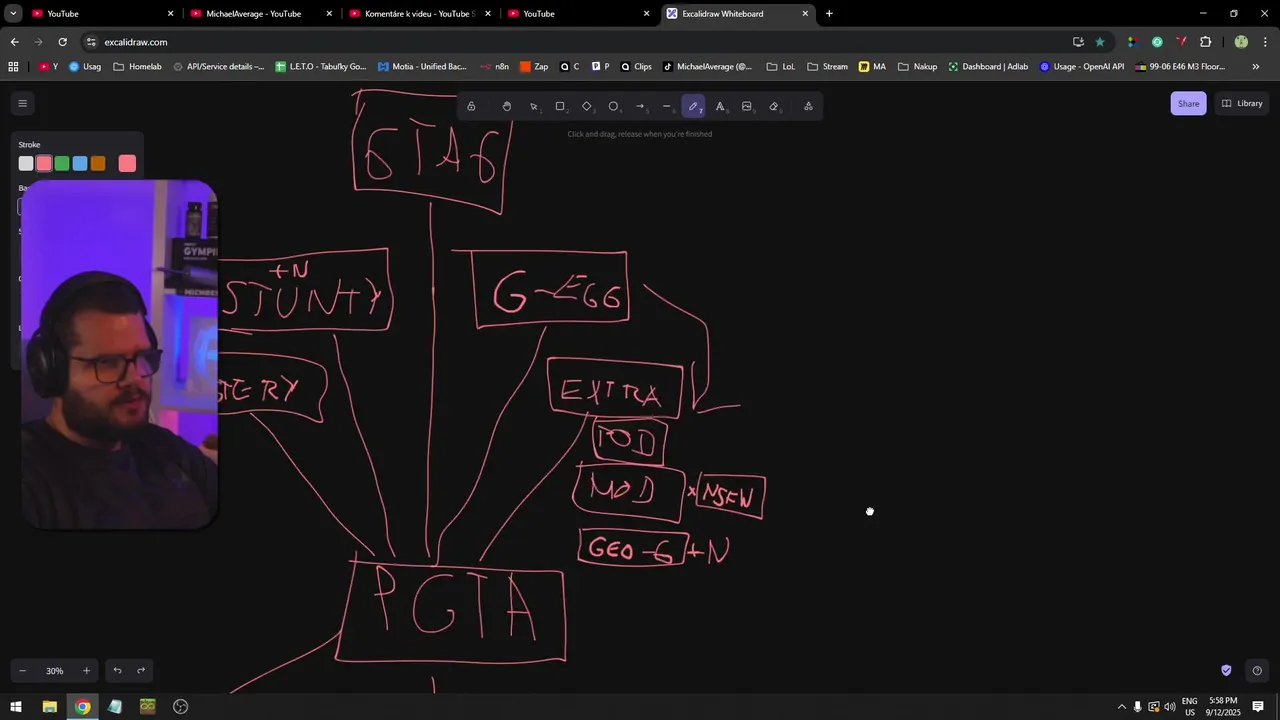The height and width of the screenshot is (720, 1280).
Task: Select the Line tool
Action: click(667, 106)
